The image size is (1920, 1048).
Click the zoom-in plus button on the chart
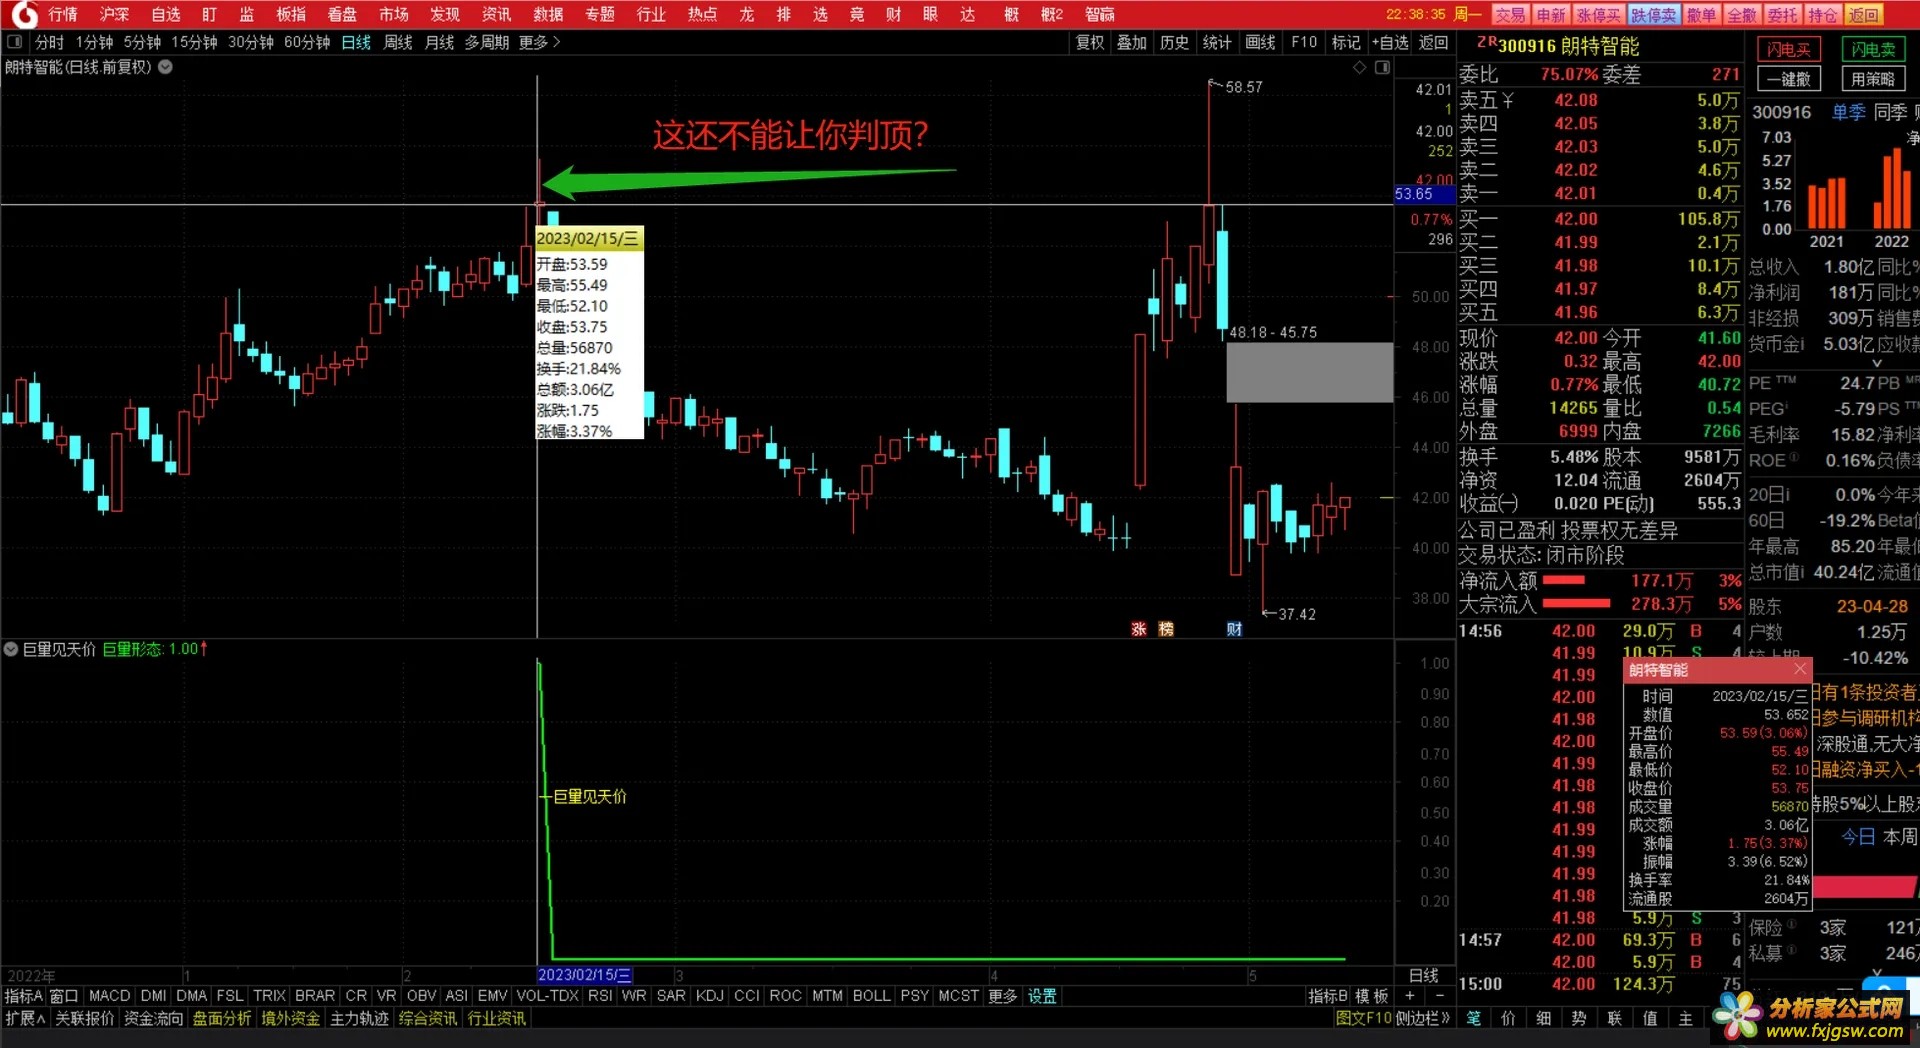click(x=1410, y=996)
